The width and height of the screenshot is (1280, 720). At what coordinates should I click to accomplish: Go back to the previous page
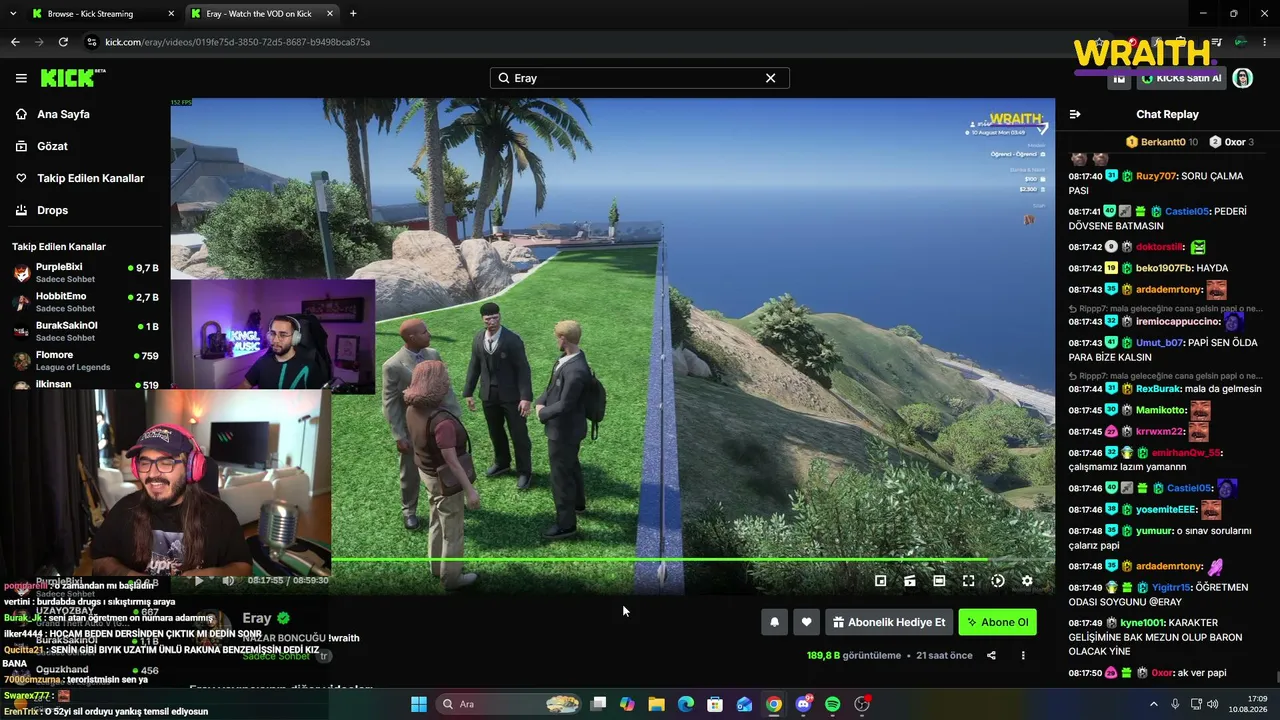(15, 42)
